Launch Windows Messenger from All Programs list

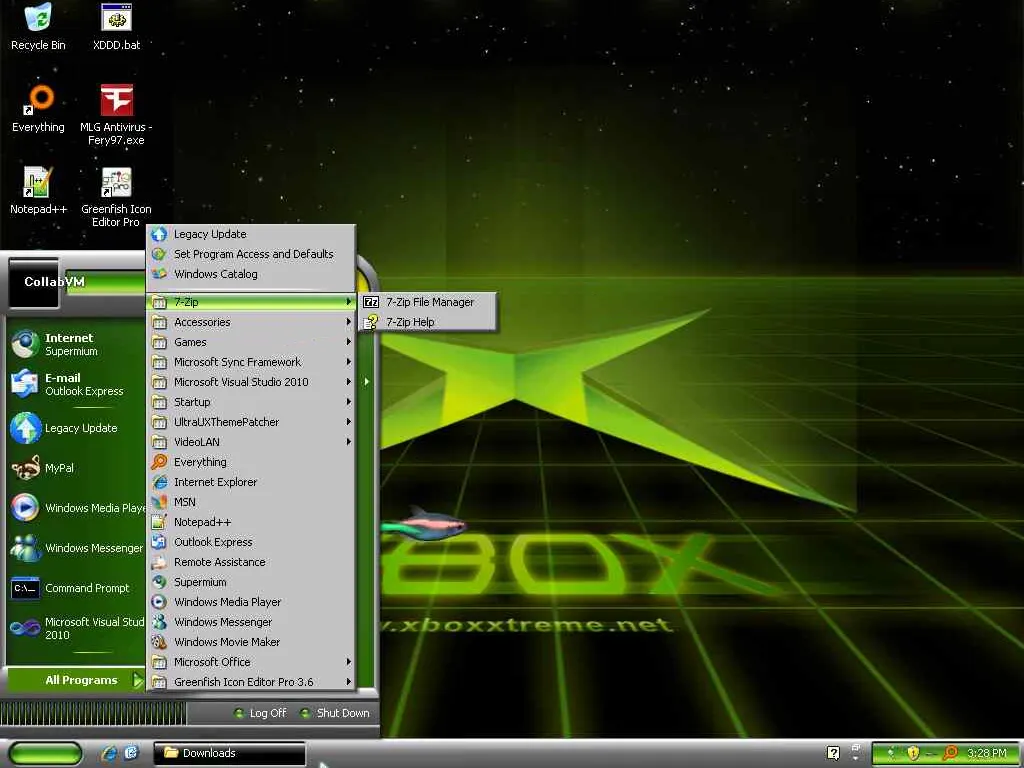pos(251,622)
